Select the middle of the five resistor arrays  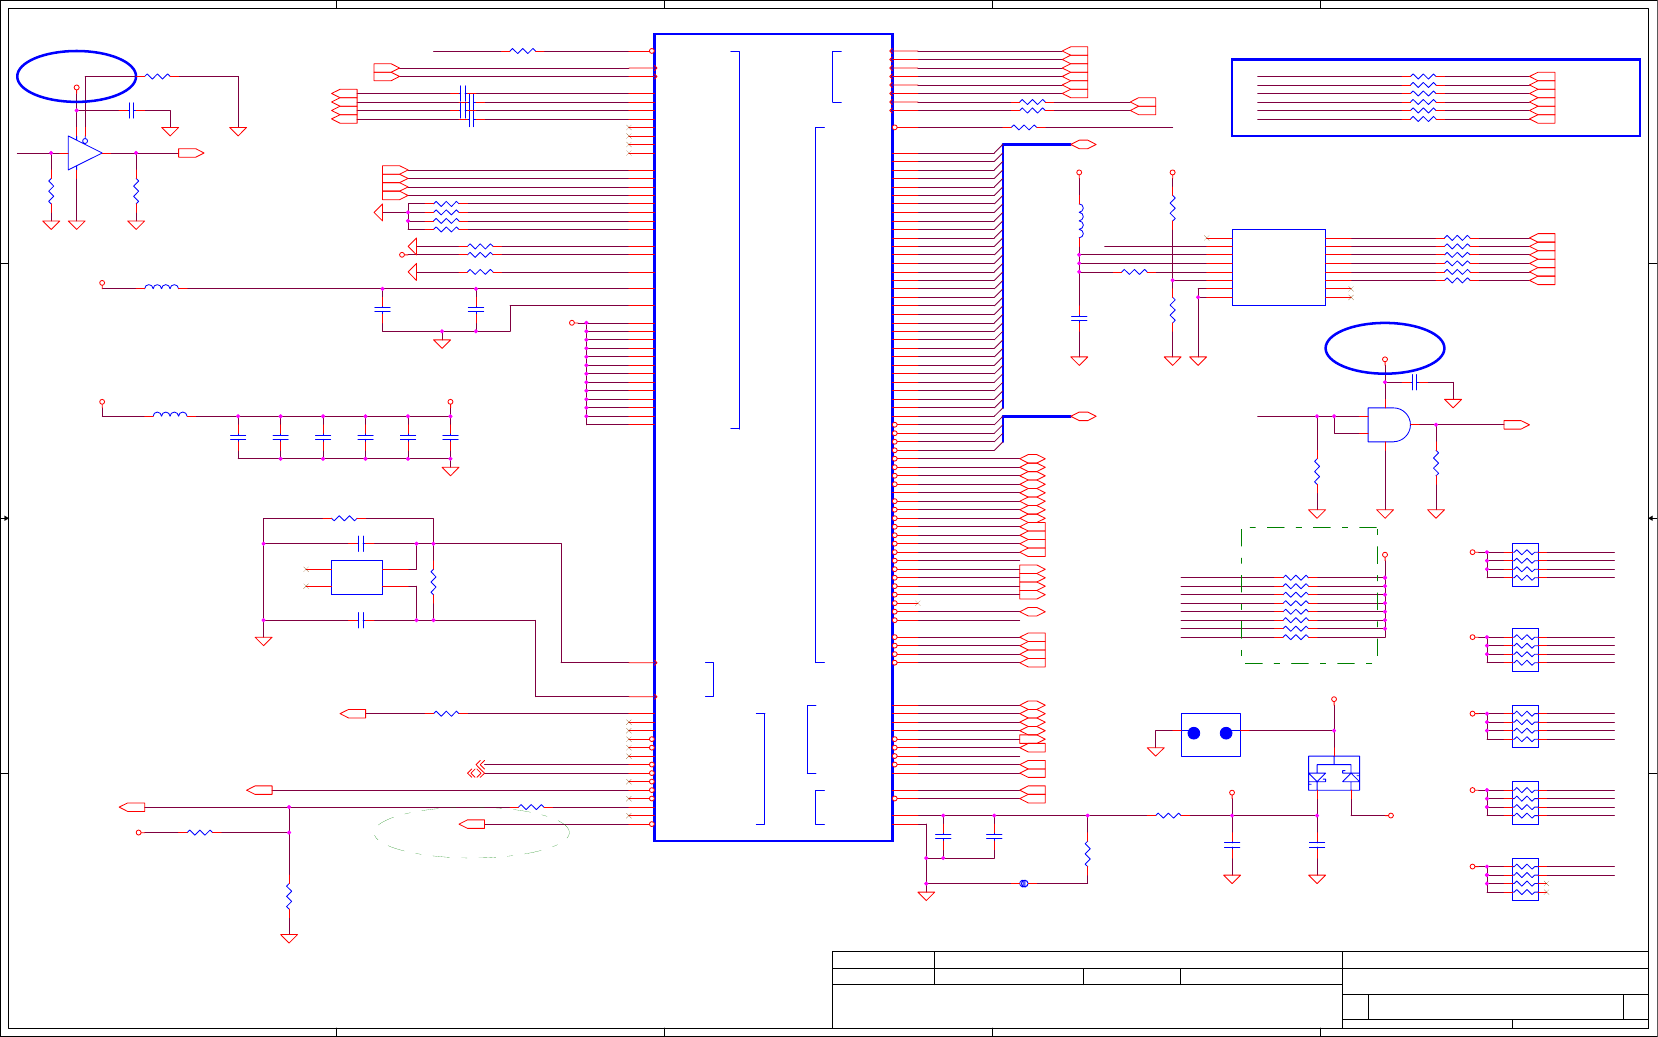(x=1525, y=727)
